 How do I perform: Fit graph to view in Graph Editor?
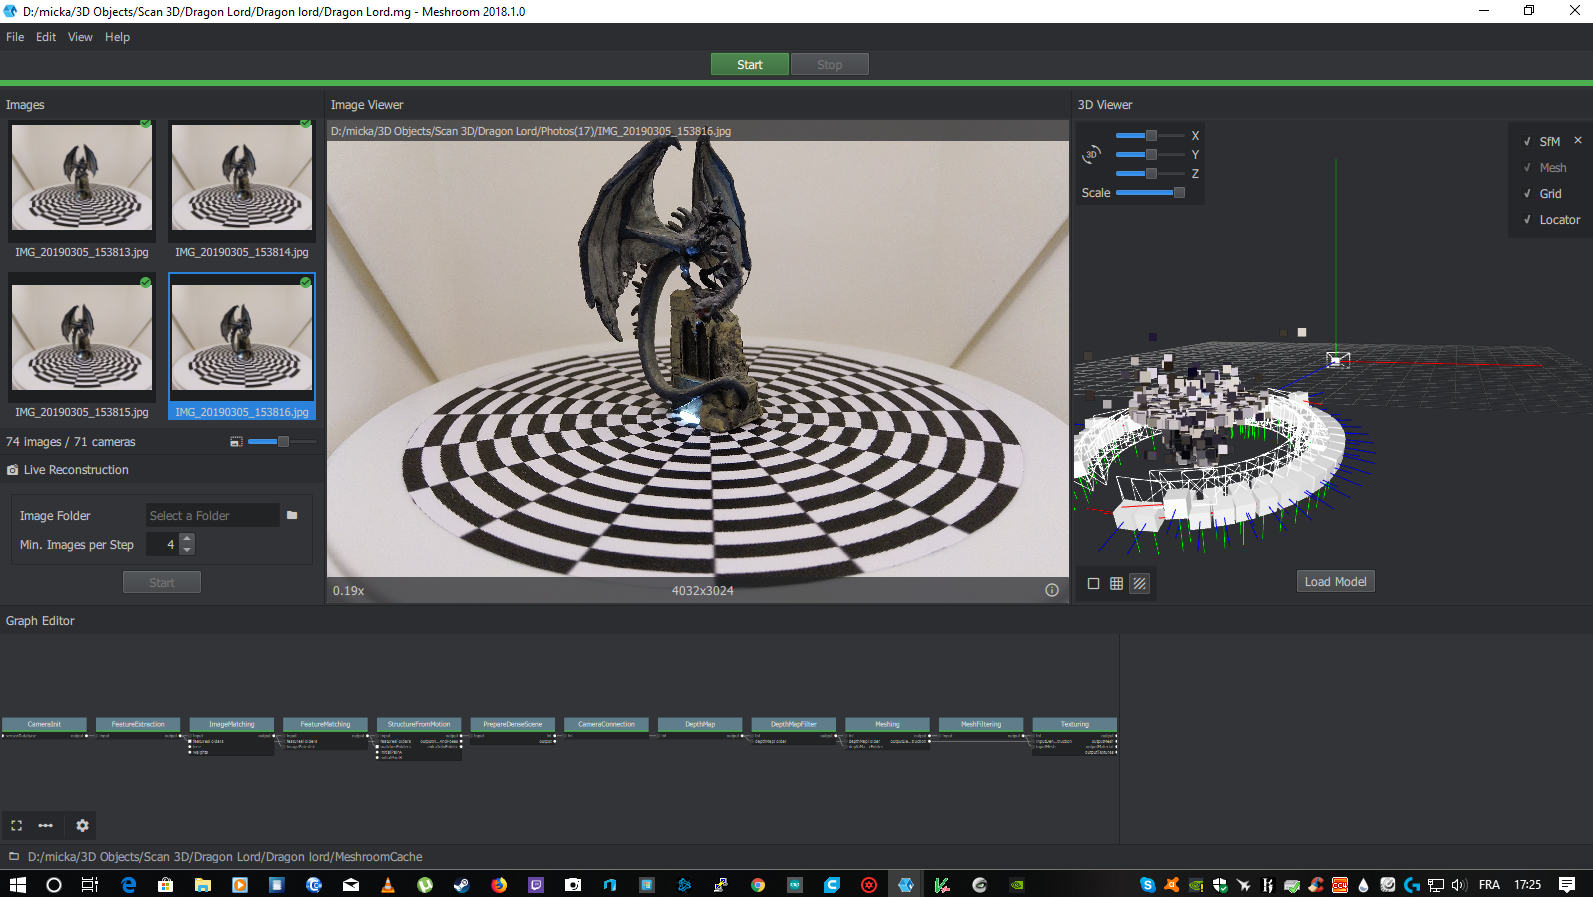pyautogui.click(x=16, y=826)
